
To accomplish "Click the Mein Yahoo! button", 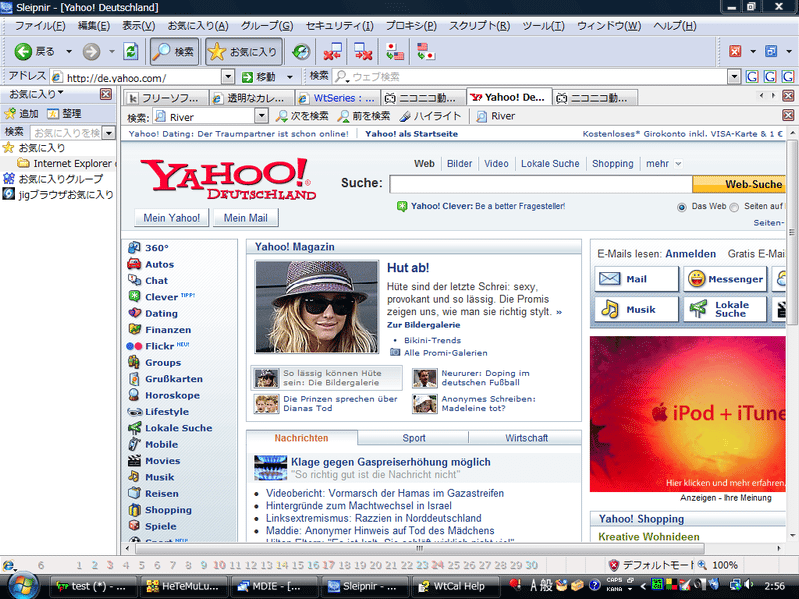I will [x=172, y=217].
